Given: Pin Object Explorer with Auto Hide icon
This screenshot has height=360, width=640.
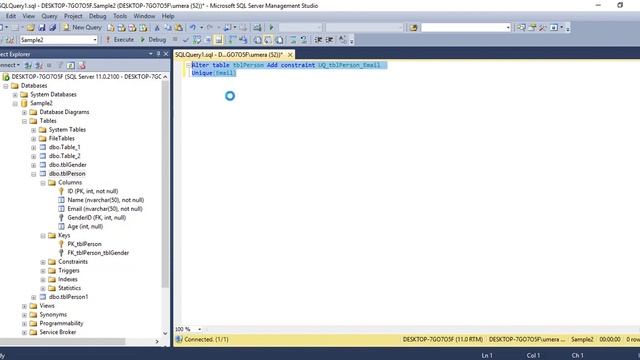Looking at the screenshot, I should click(x=158, y=54).
